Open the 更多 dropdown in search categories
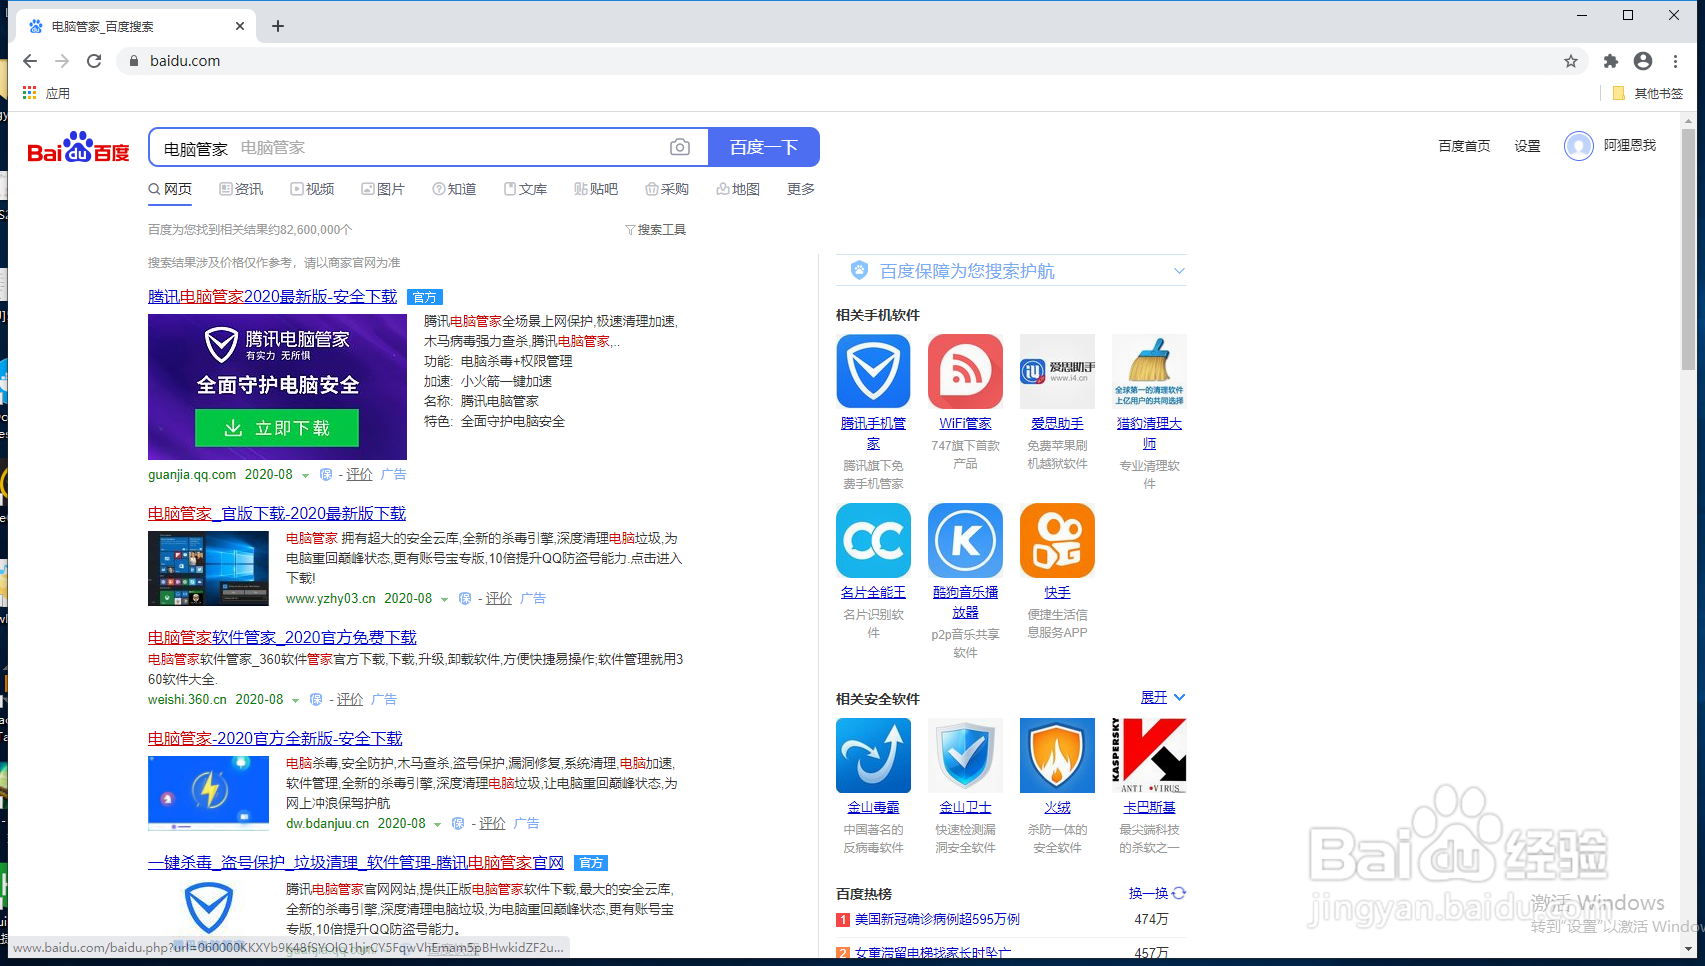This screenshot has width=1705, height=966. (x=799, y=188)
